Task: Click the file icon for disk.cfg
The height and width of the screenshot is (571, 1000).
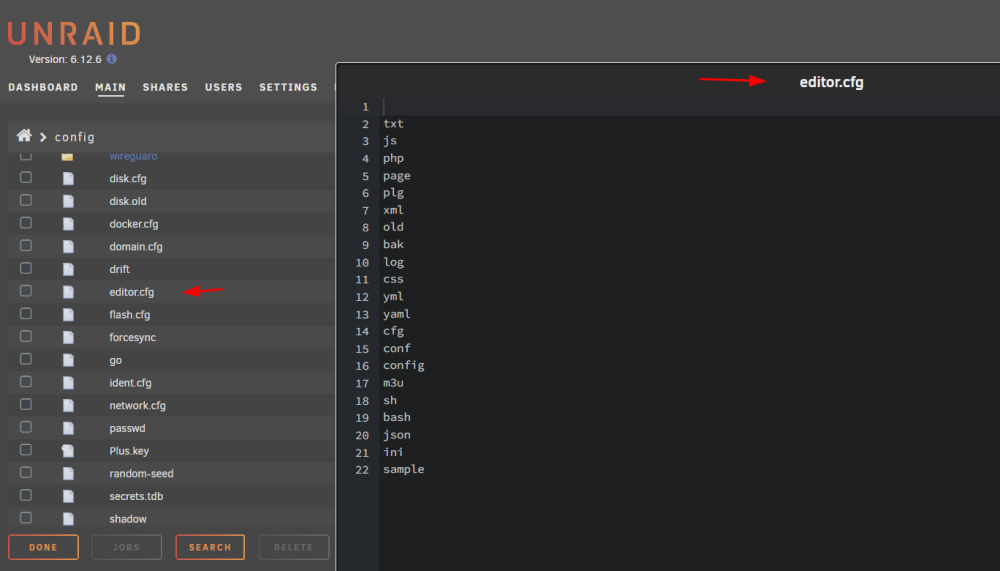Action: coord(68,179)
